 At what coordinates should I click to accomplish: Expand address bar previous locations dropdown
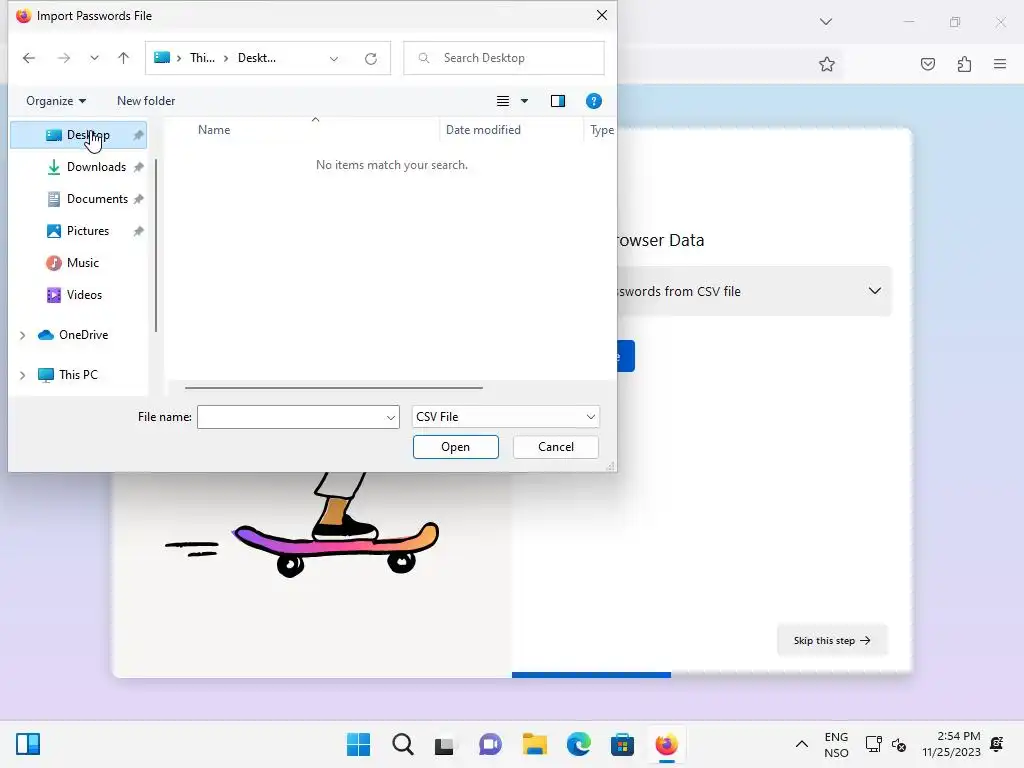coord(334,59)
